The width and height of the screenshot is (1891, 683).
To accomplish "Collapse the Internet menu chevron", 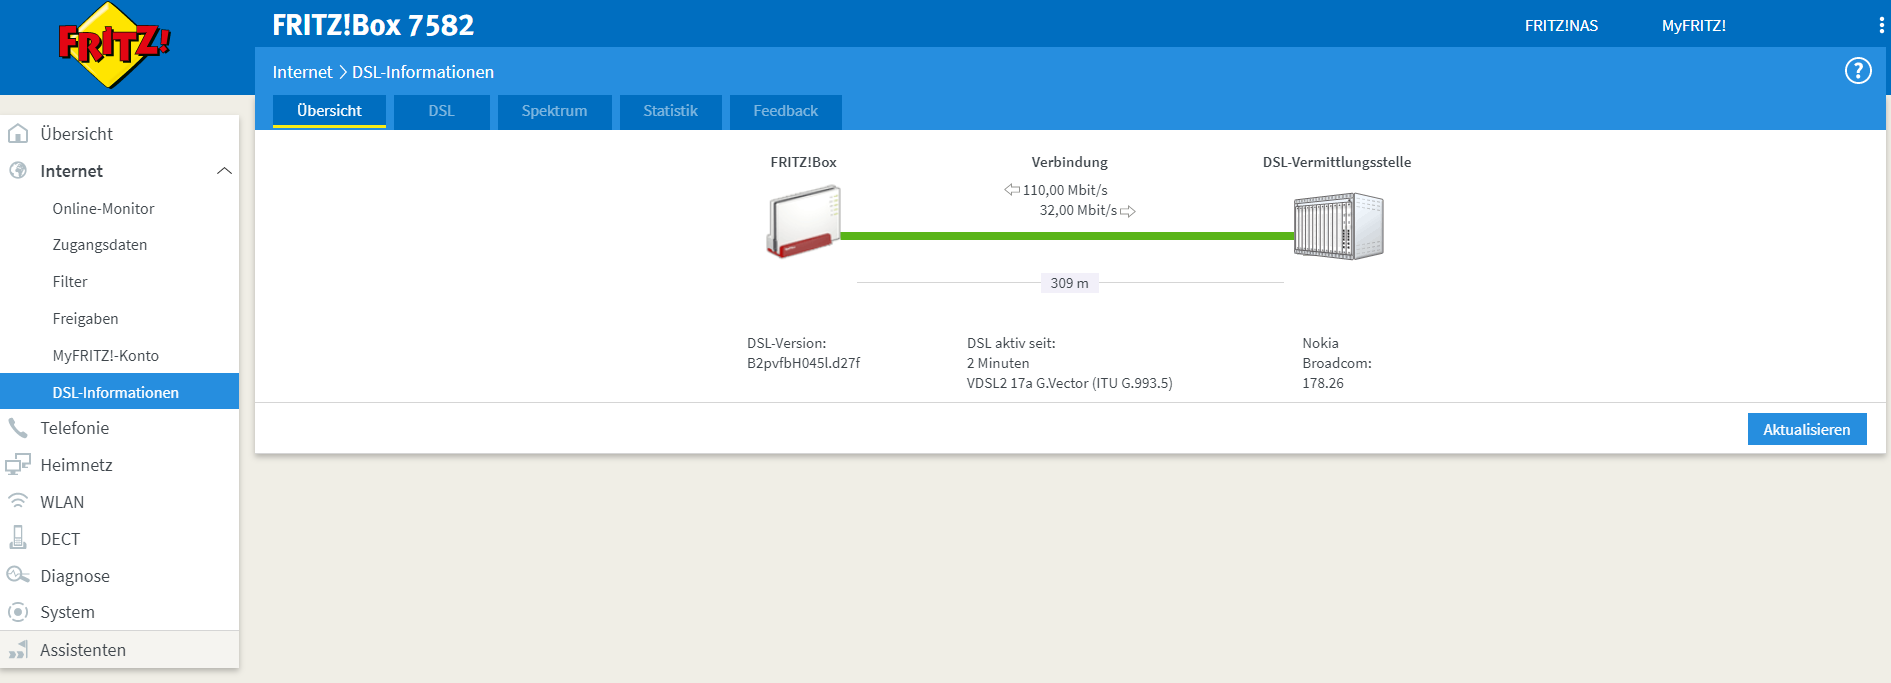I will click(x=224, y=171).
